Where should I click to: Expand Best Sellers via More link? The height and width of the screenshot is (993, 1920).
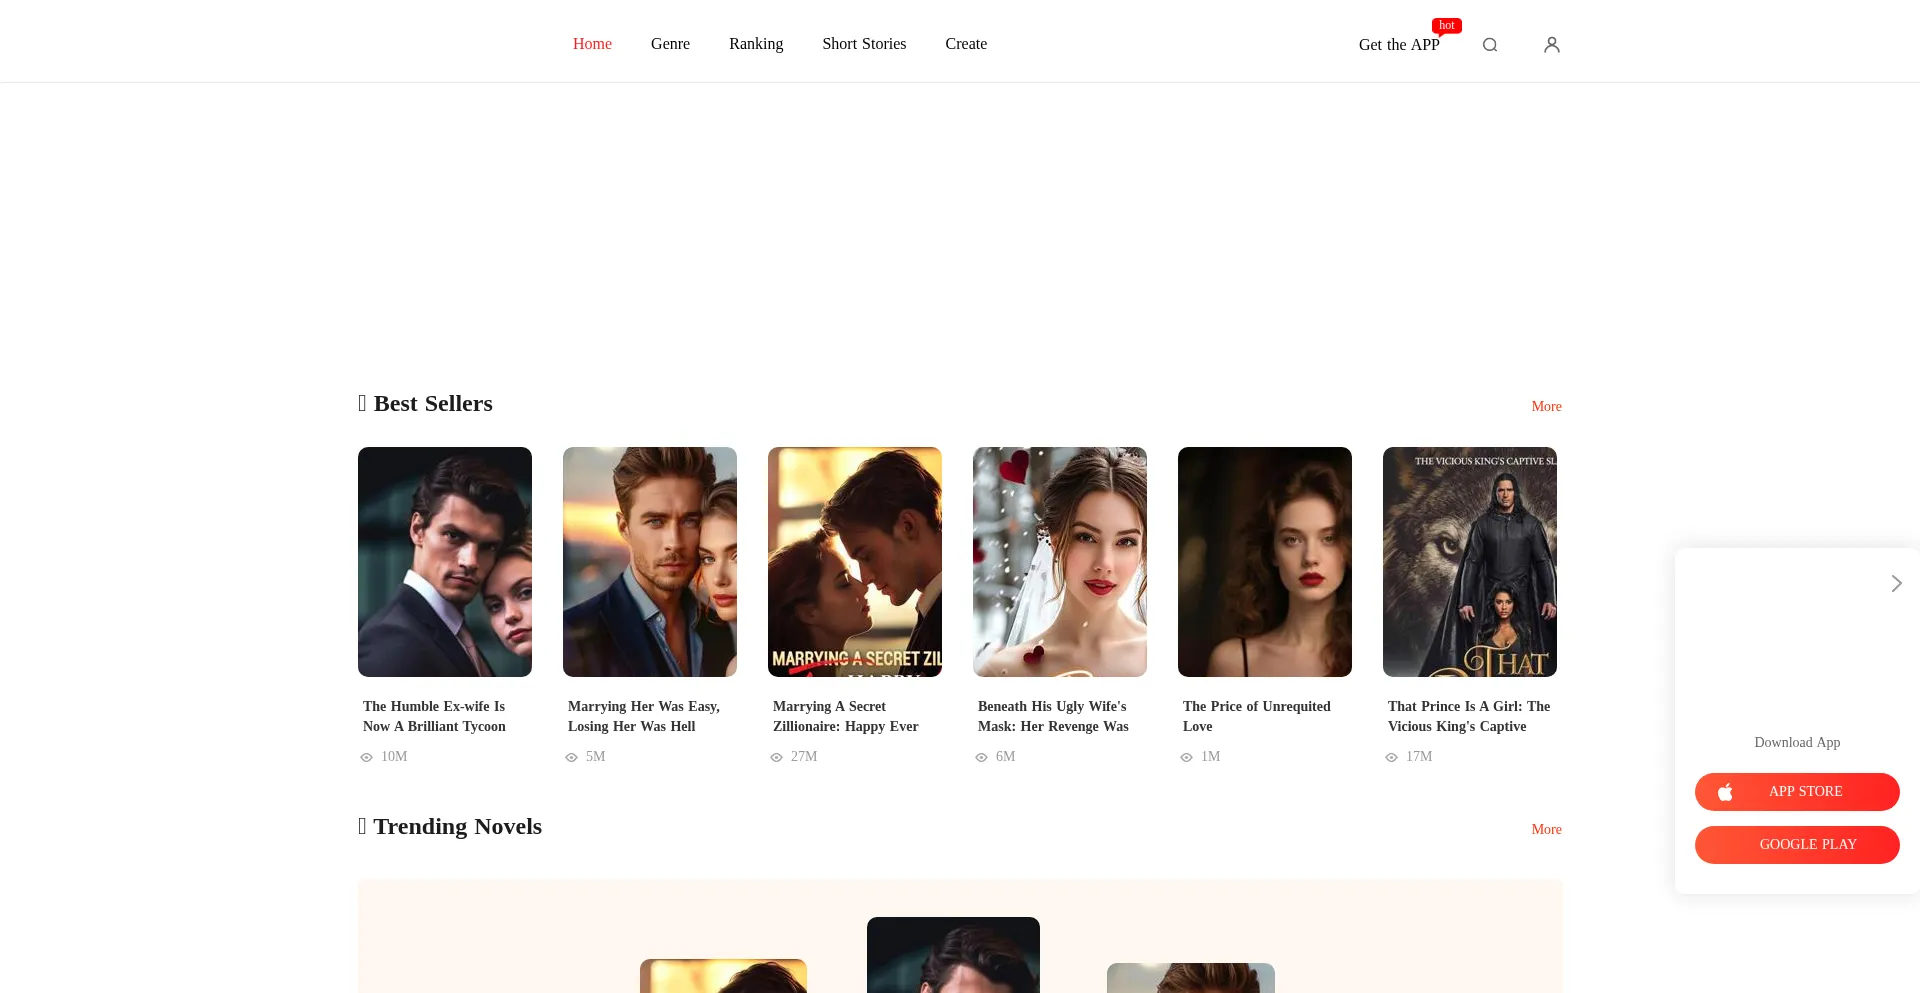pyautogui.click(x=1546, y=406)
